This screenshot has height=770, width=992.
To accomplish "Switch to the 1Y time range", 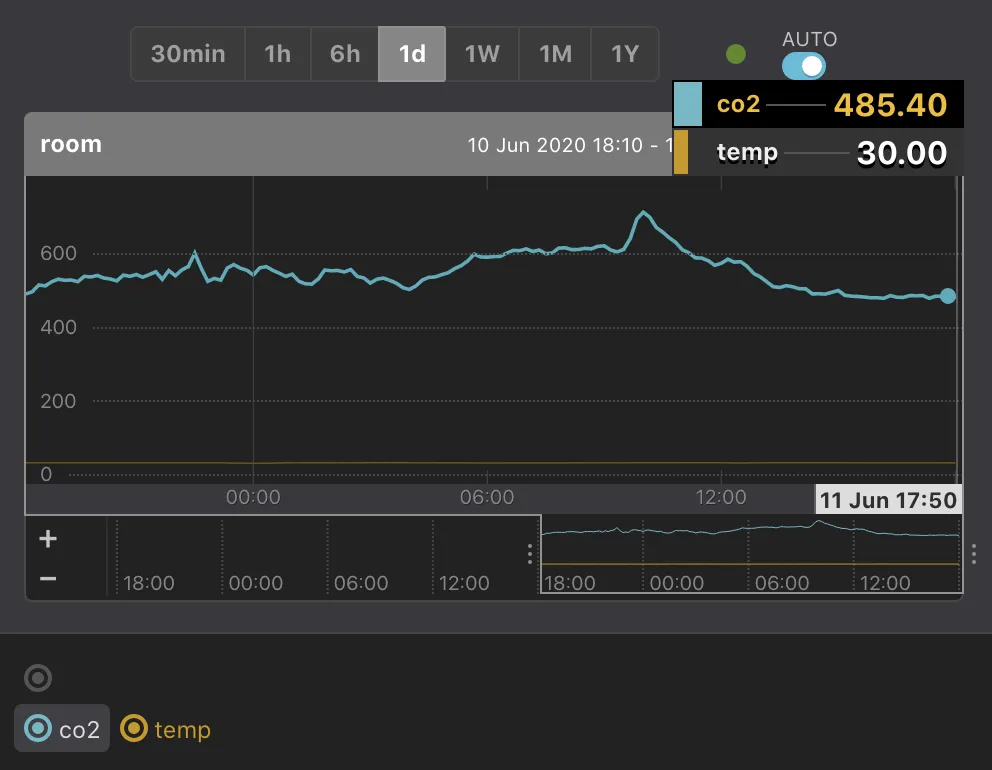I will pyautogui.click(x=625, y=54).
